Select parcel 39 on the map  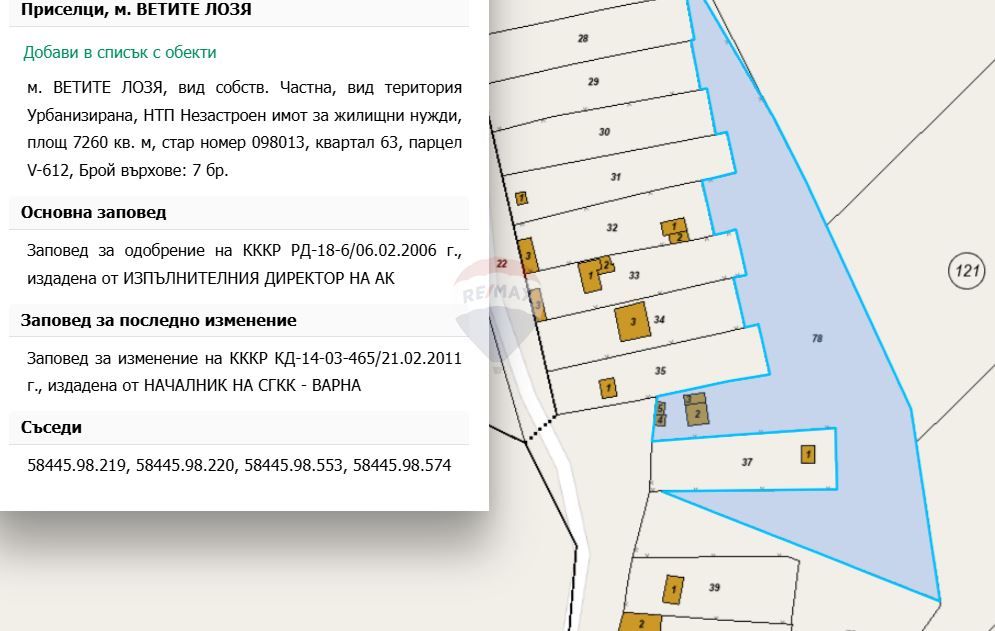coord(714,587)
